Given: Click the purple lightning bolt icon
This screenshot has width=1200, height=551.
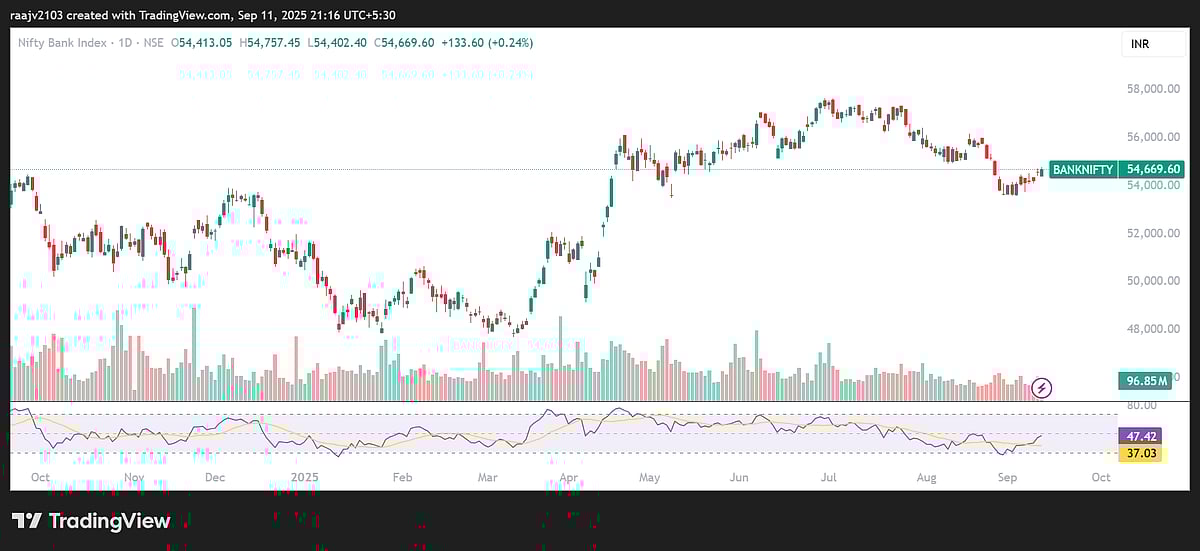Looking at the screenshot, I should pos(1042,386).
